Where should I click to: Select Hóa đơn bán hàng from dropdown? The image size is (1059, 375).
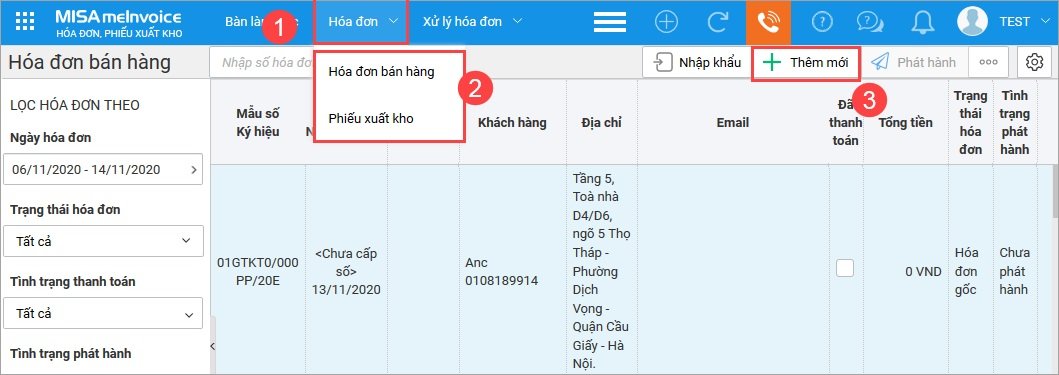[382, 72]
